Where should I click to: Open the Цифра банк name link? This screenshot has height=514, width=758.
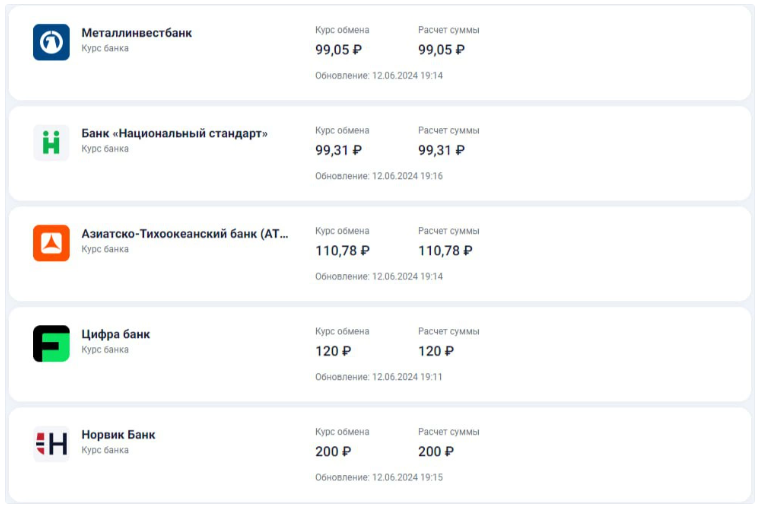(115, 334)
